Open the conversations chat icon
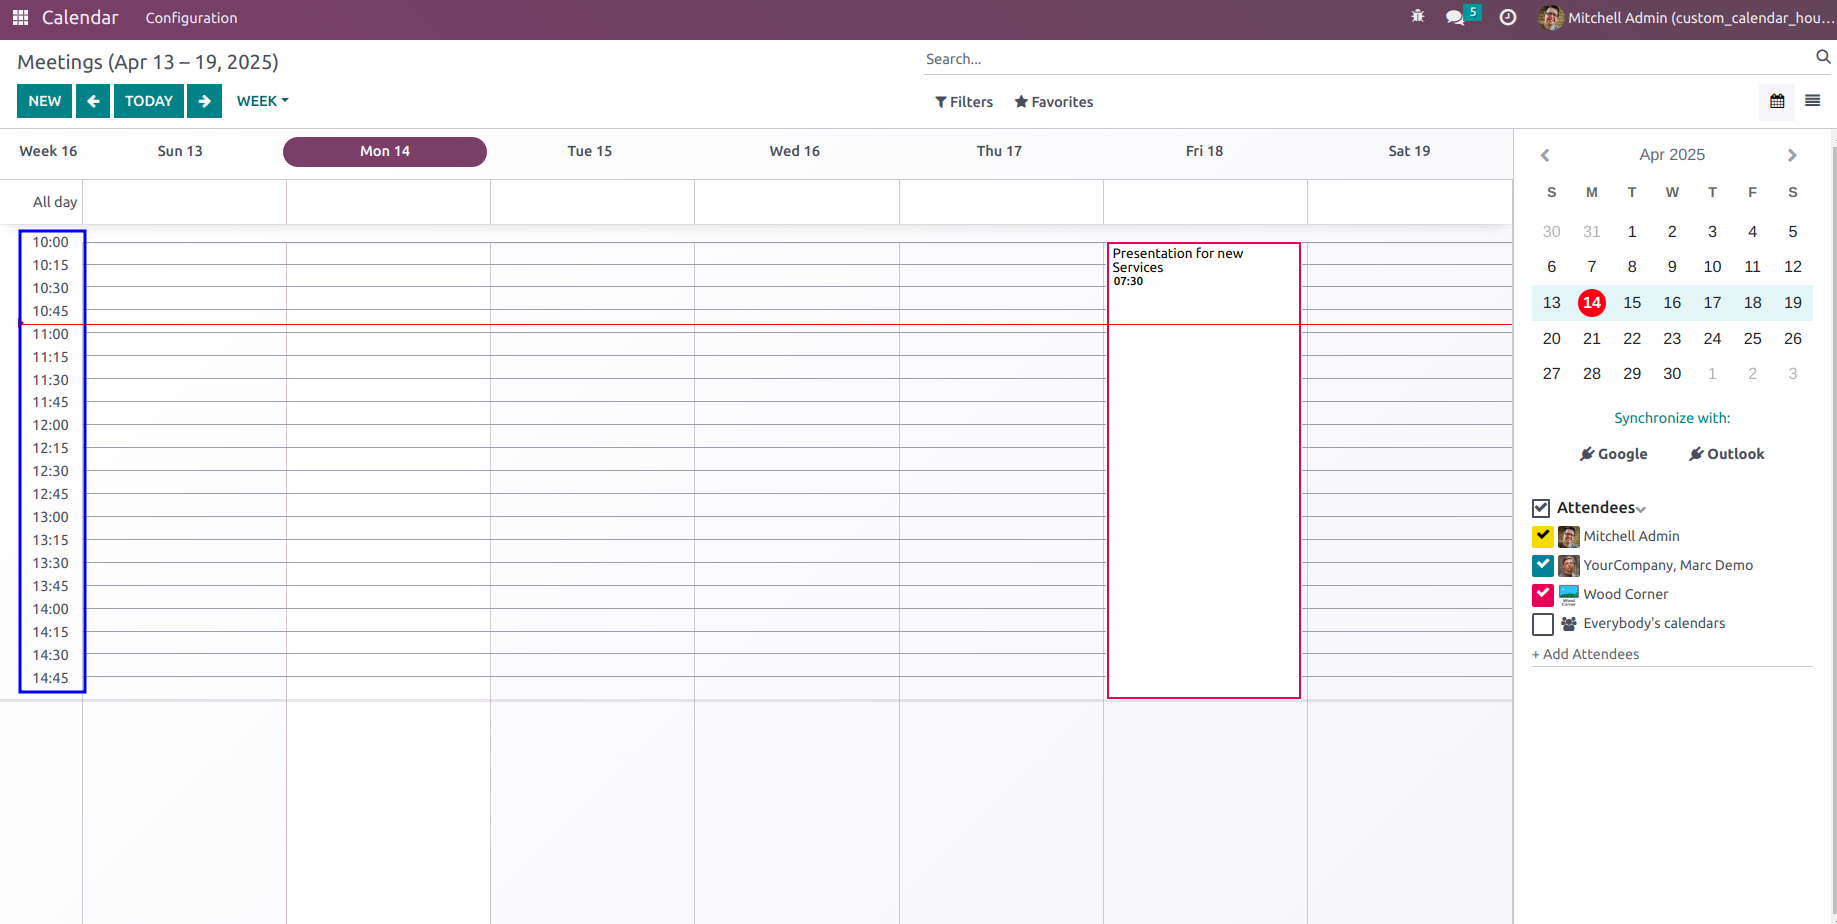Viewport: 1837px width, 924px height. click(x=1455, y=18)
